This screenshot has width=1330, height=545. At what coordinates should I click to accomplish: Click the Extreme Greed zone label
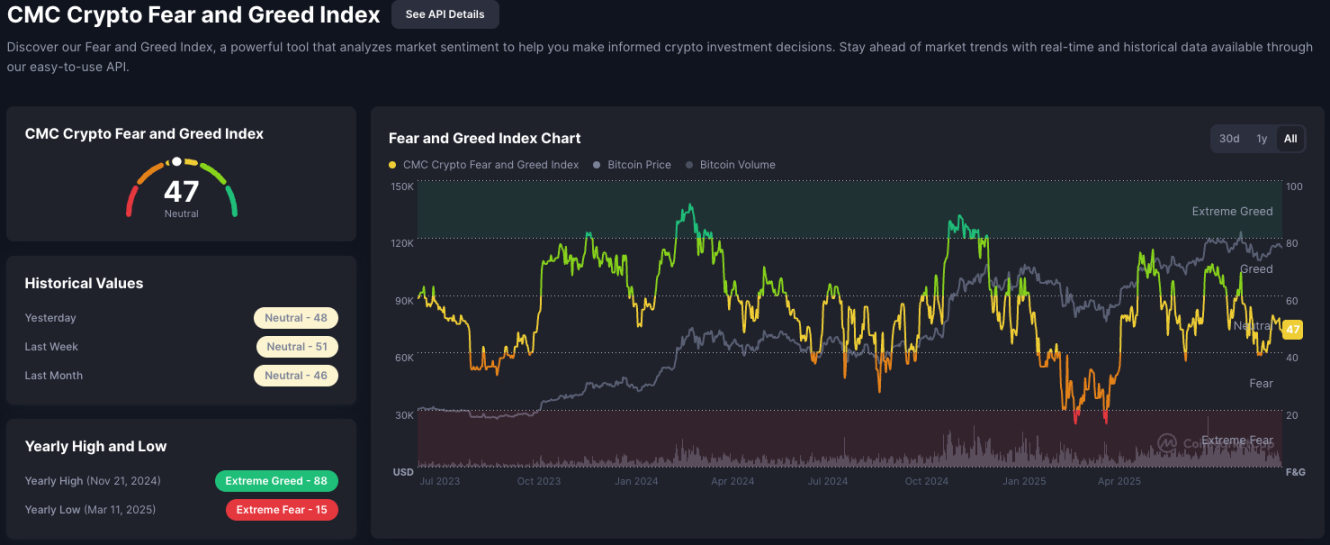tap(1232, 211)
